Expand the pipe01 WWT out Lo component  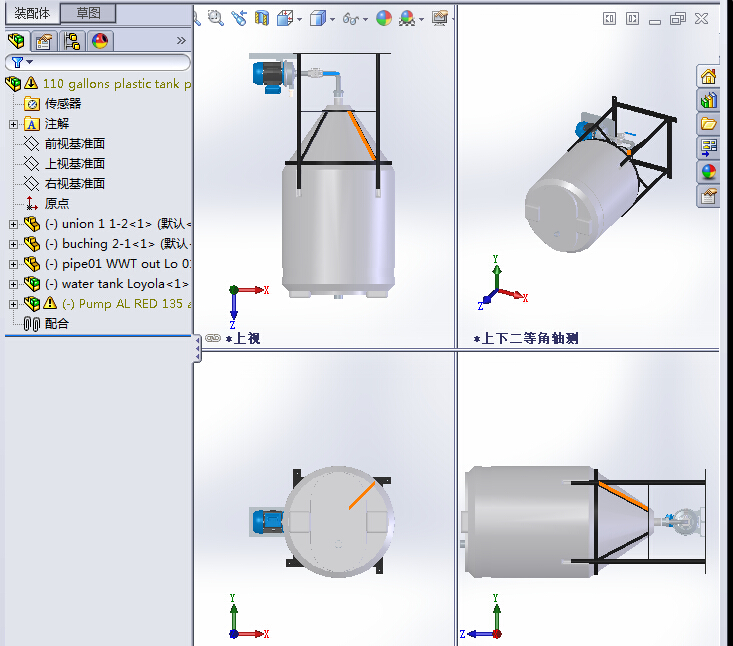[x=13, y=265]
